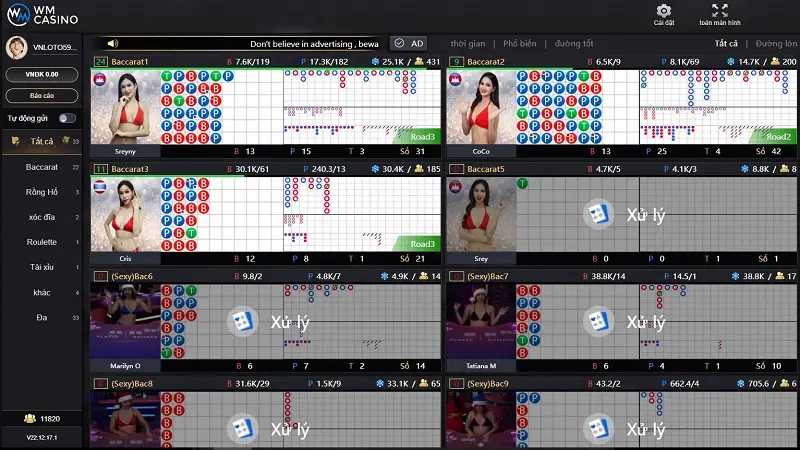Image resolution: width=800 pixels, height=450 pixels.
Task: Switch to top-right Tất cả filter
Action: [x=726, y=44]
